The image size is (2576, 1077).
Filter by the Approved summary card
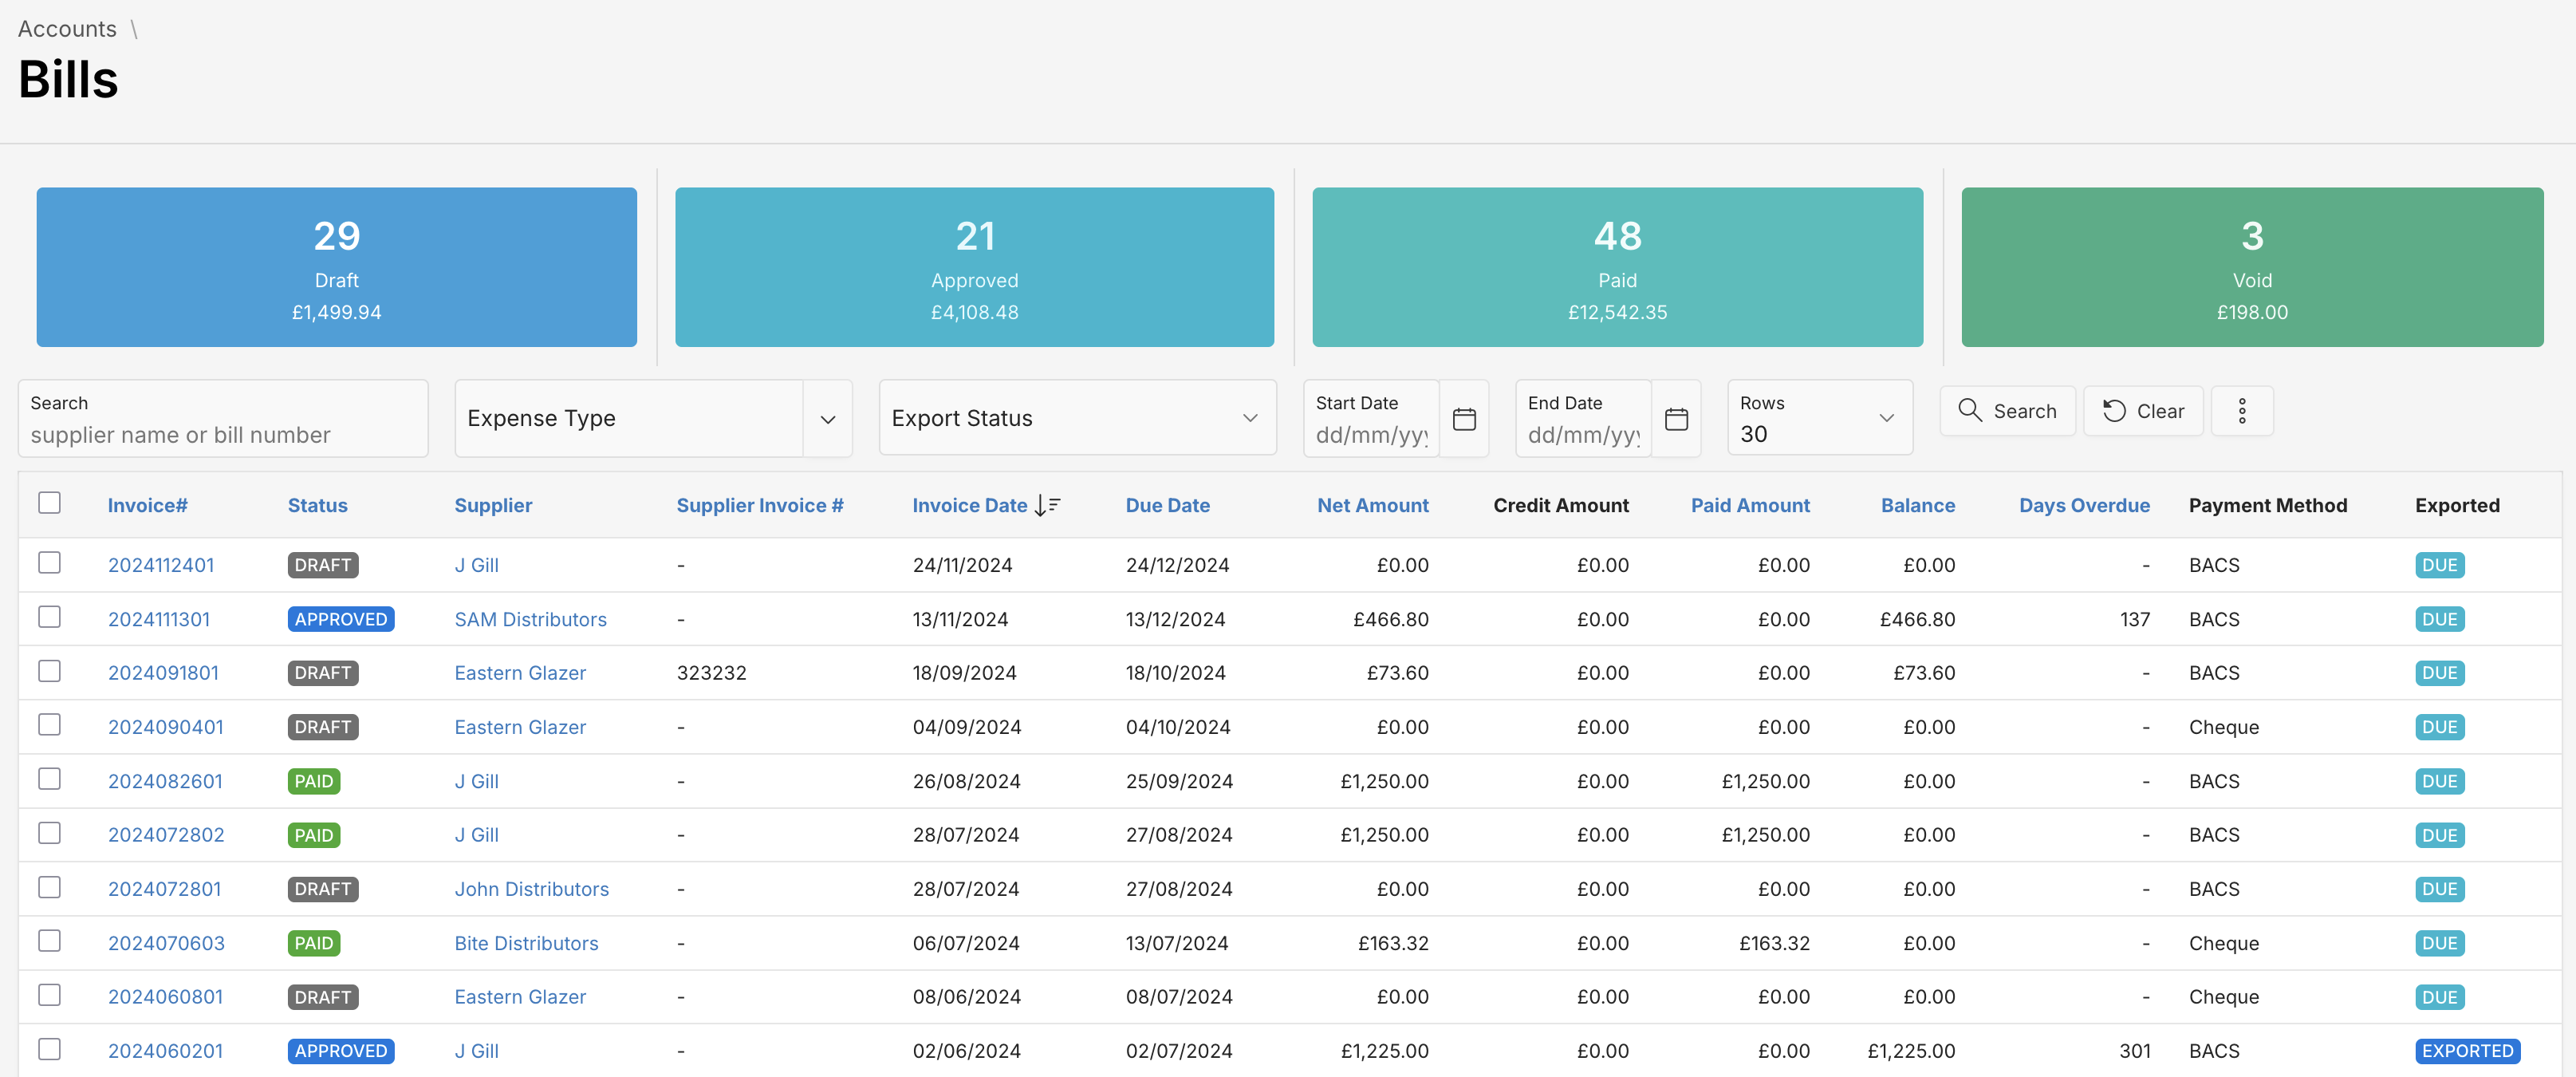click(974, 267)
